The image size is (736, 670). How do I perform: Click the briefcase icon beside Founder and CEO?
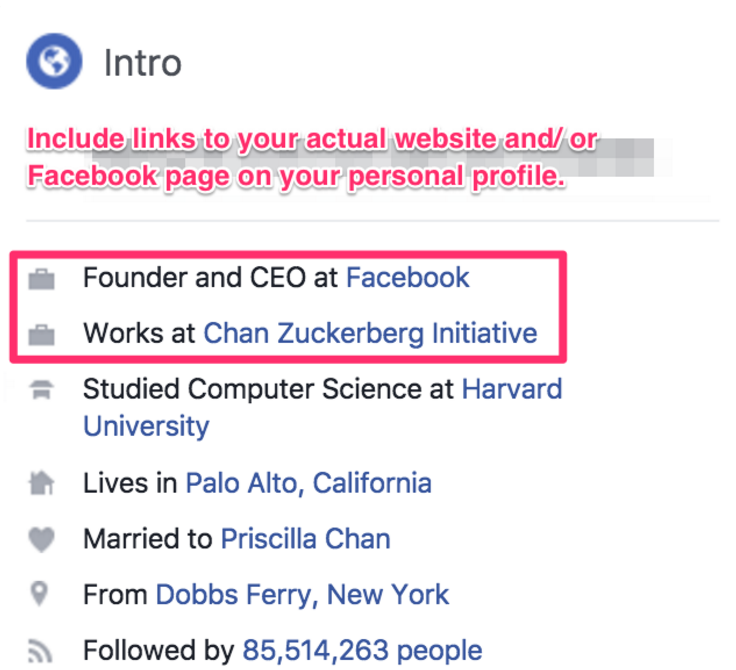click(x=41, y=279)
